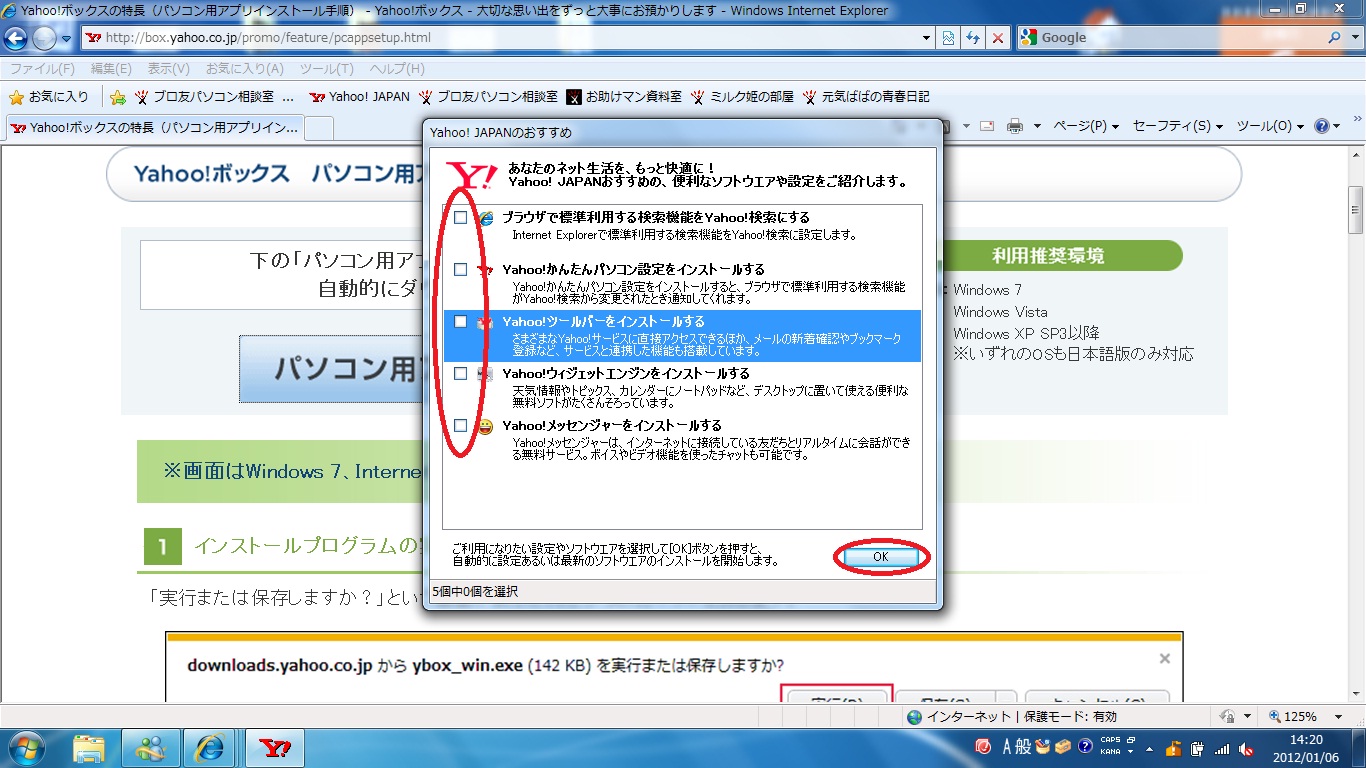
Task: Click the IE forward arrow button
Action: 44,38
